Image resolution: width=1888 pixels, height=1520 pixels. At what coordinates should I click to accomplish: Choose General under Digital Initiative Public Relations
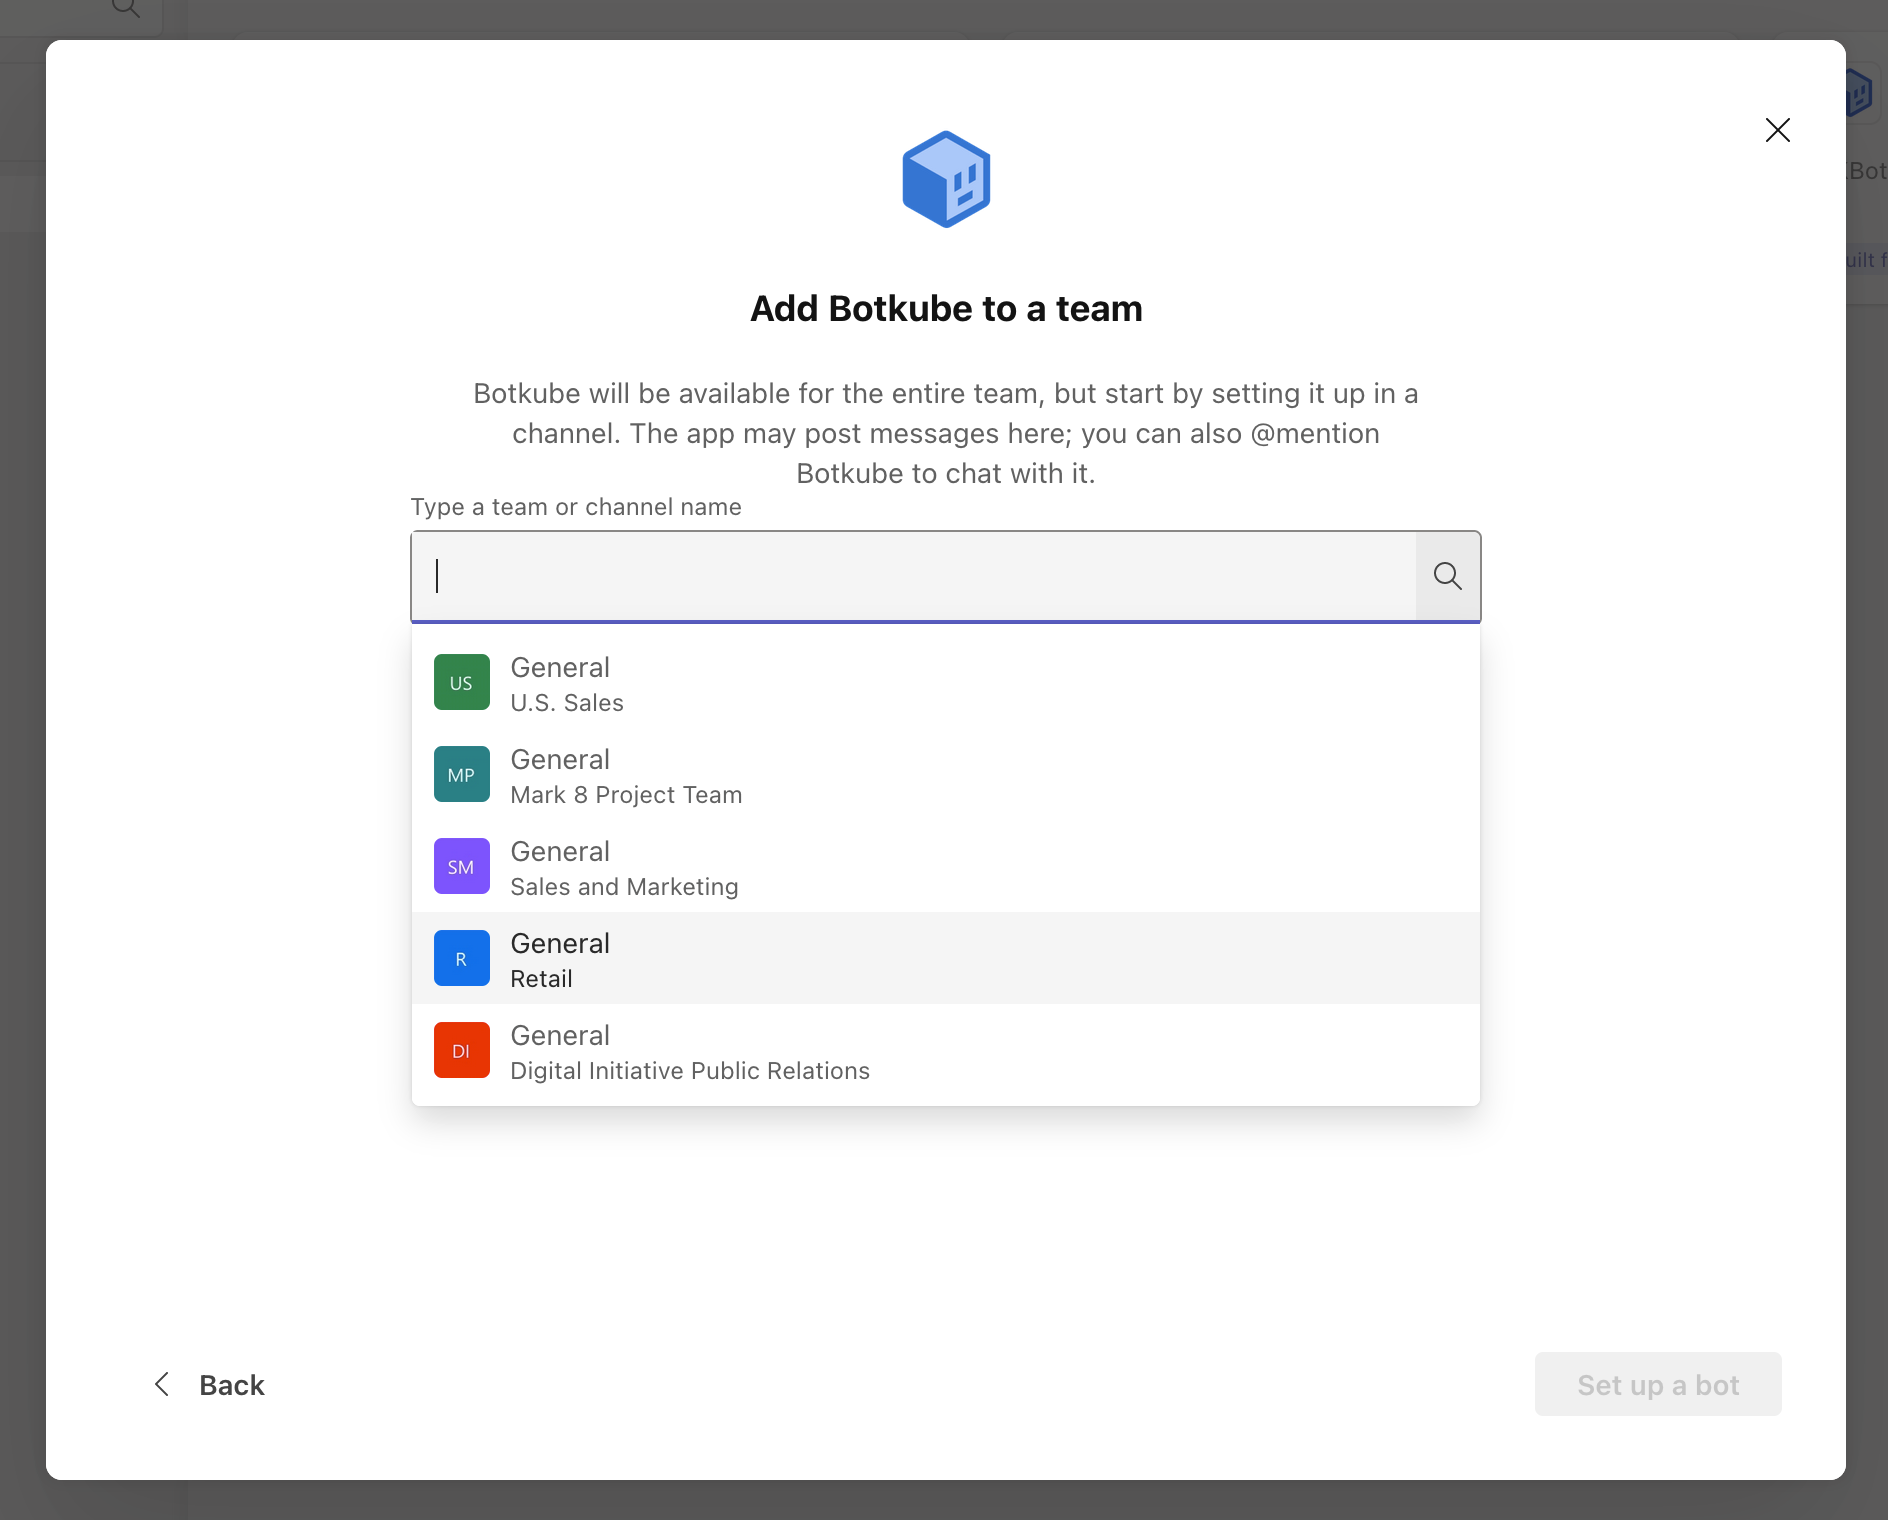[x=946, y=1051]
